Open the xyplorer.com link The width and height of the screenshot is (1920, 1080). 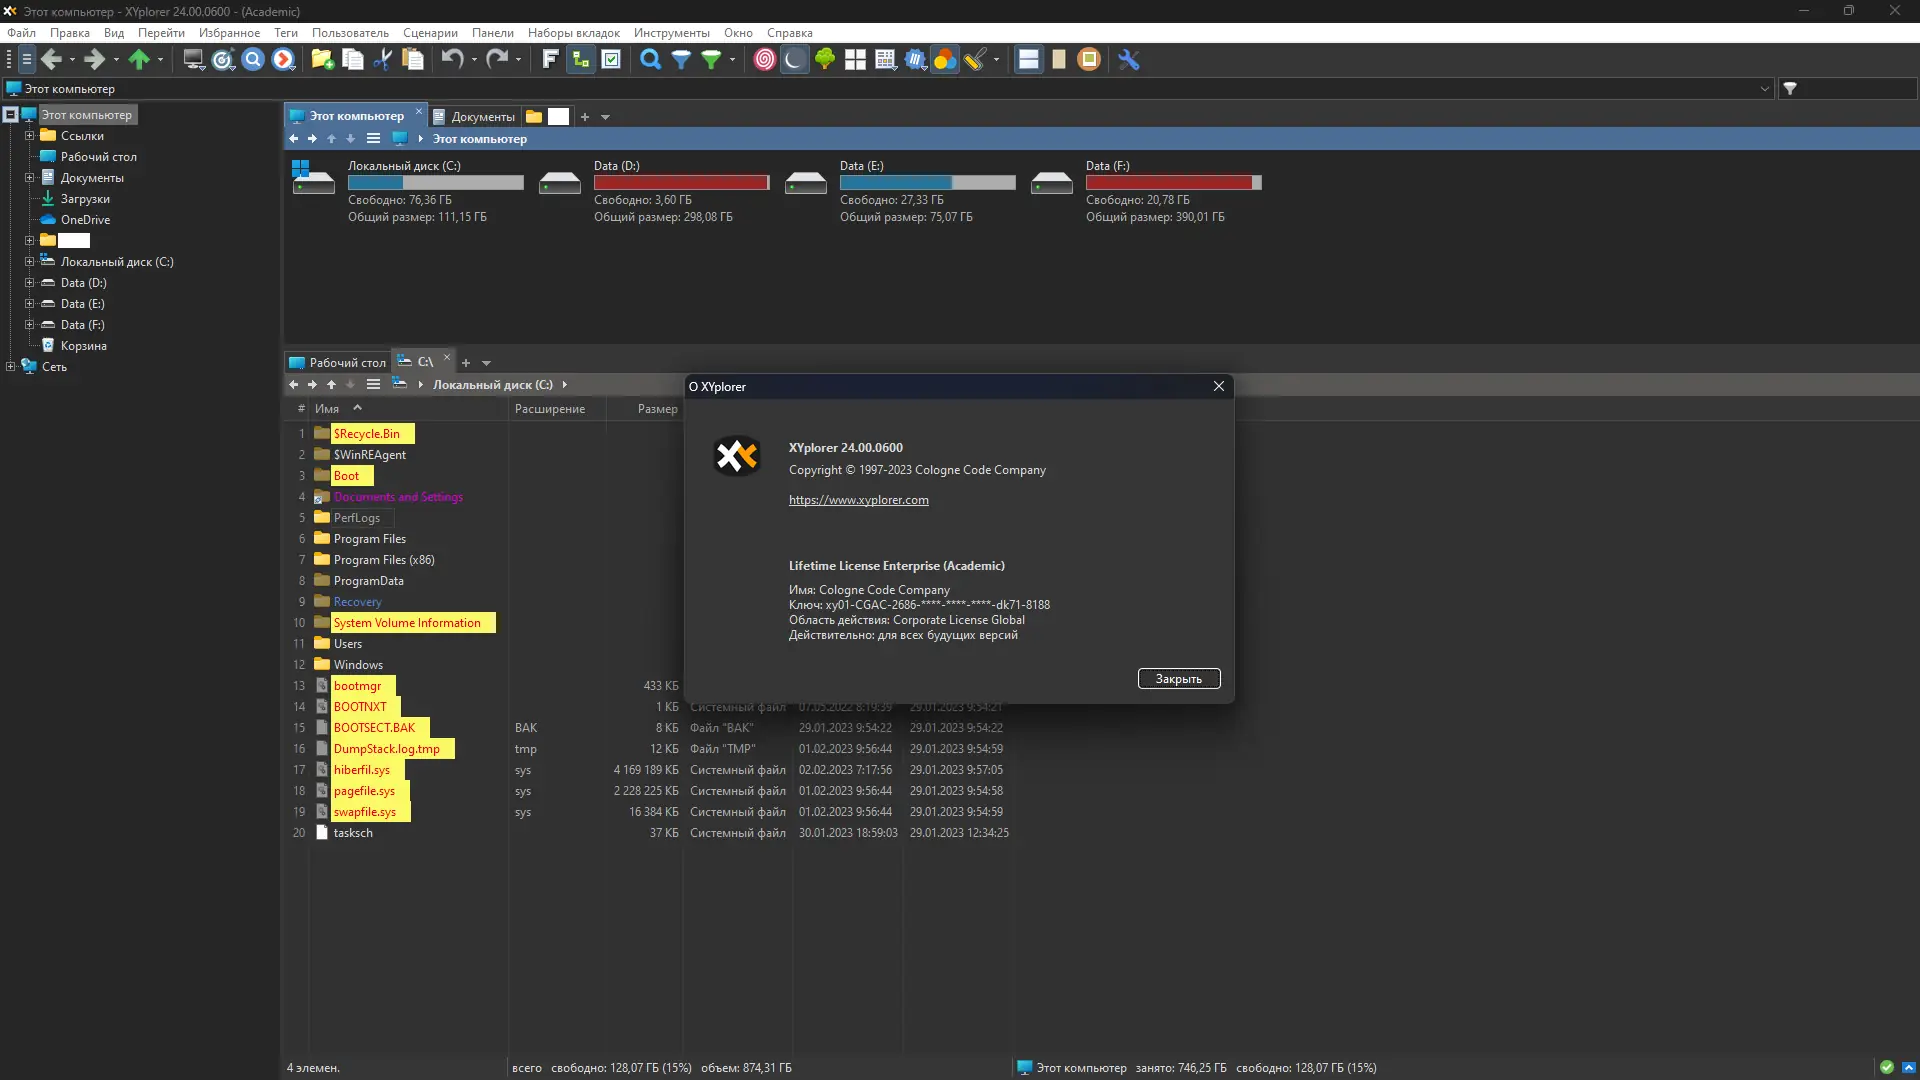pyautogui.click(x=858, y=500)
